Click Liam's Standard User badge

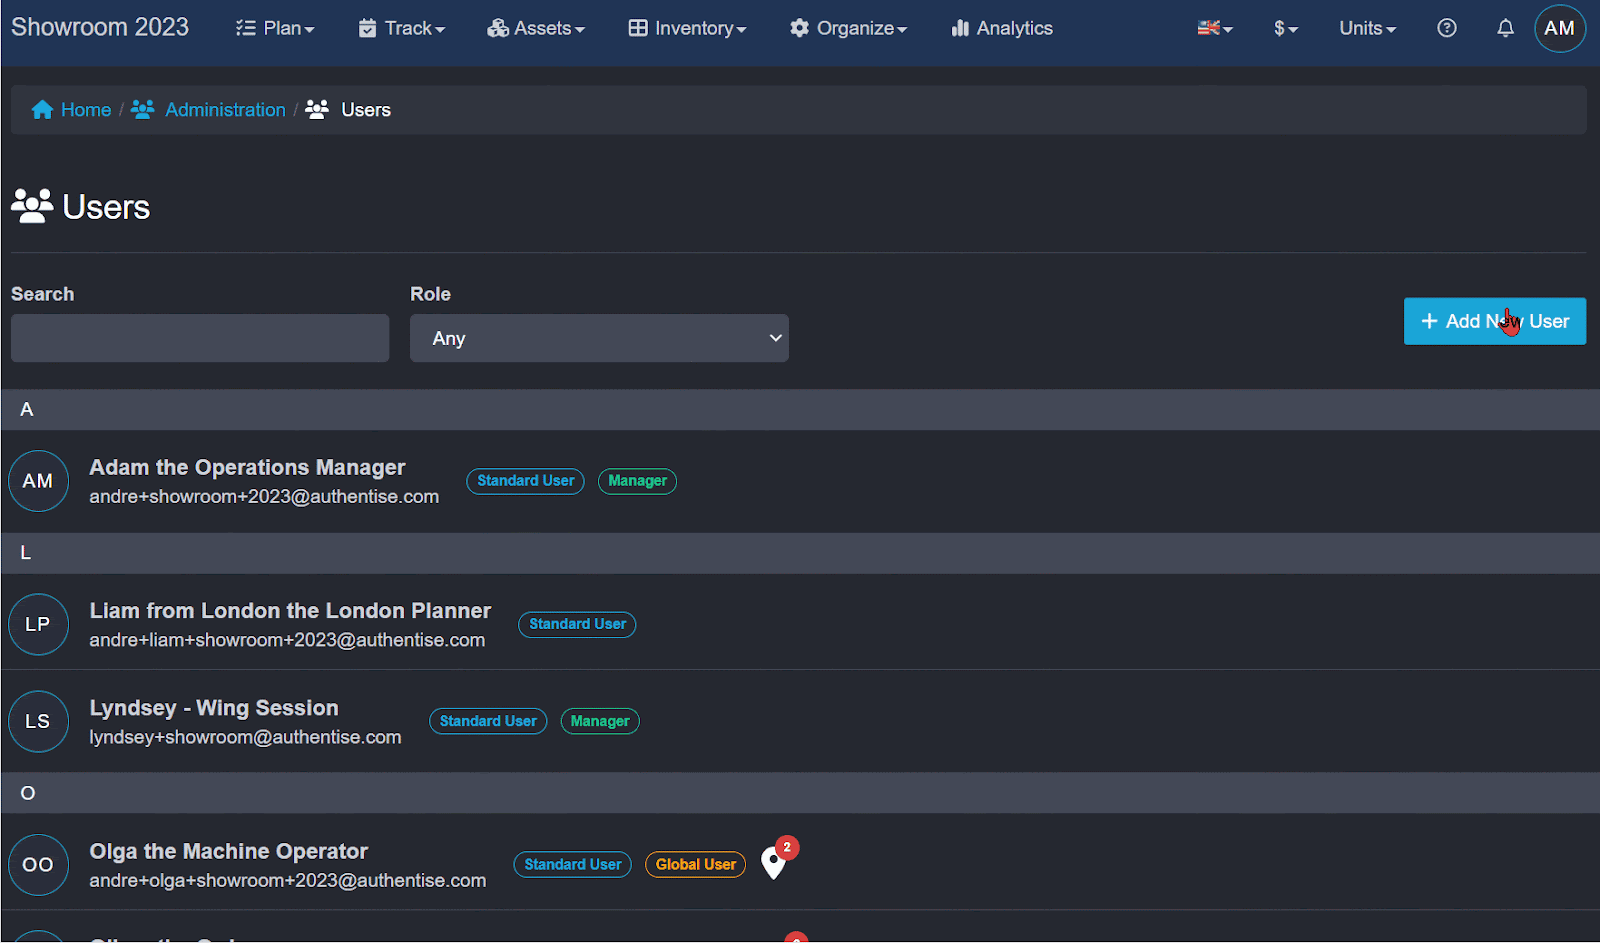(577, 624)
